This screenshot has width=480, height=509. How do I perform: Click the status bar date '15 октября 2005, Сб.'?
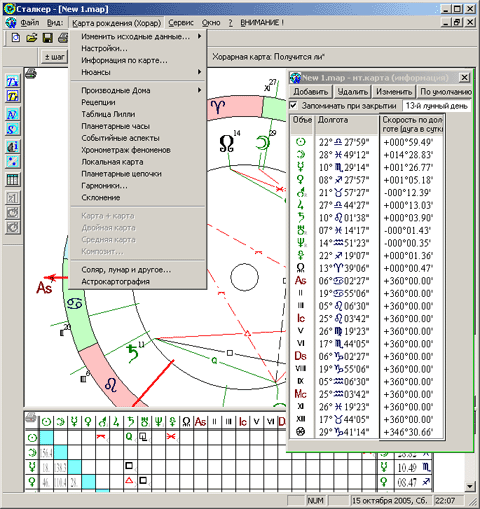[390, 500]
